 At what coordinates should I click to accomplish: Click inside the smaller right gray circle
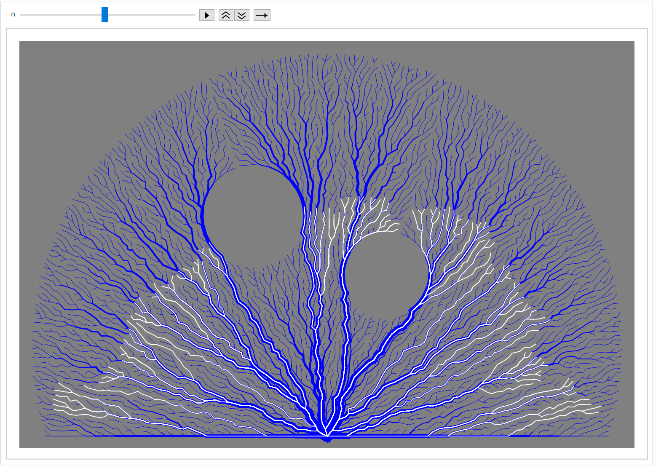tap(387, 273)
